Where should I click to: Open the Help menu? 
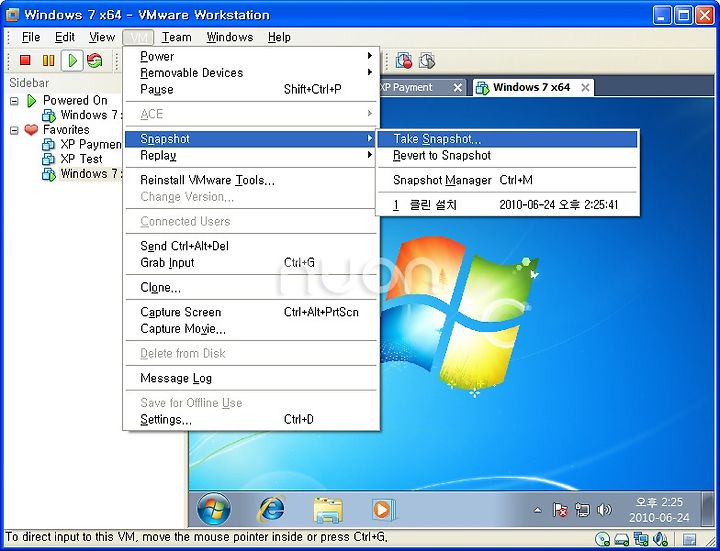click(x=279, y=37)
